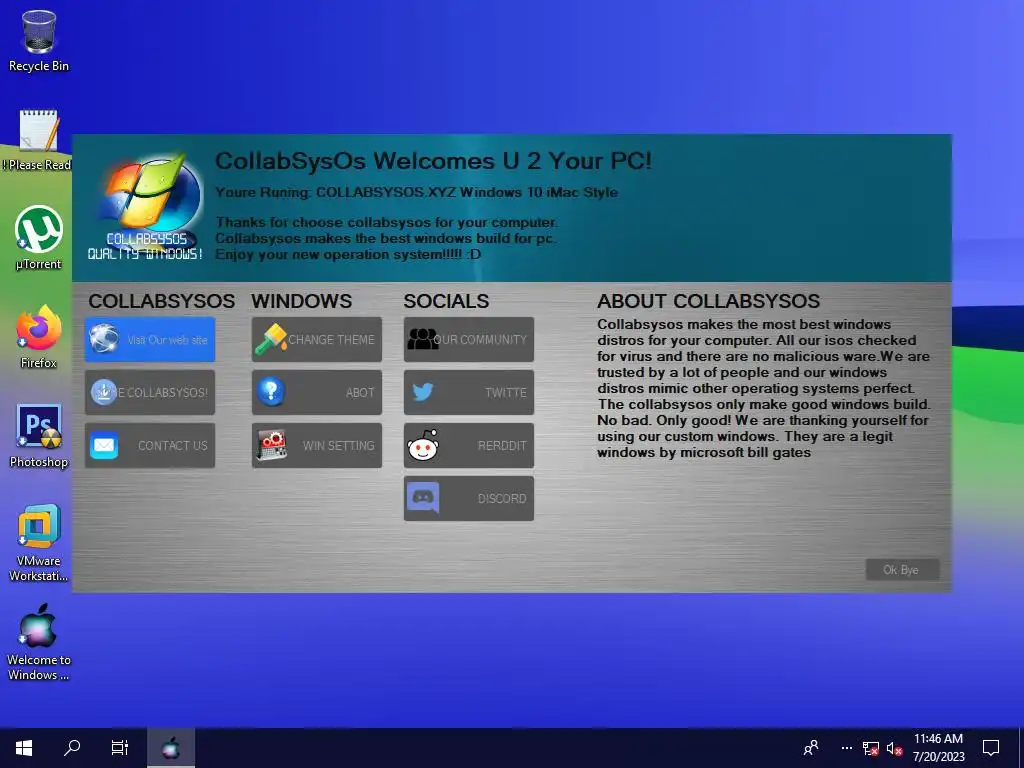Open the CHANGE THEME button
This screenshot has width=1024, height=768.
317,340
